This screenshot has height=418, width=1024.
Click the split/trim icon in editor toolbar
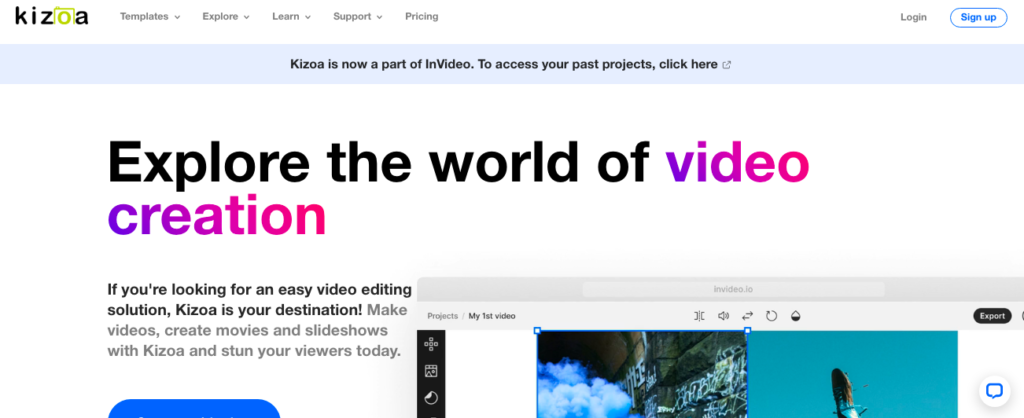point(699,316)
